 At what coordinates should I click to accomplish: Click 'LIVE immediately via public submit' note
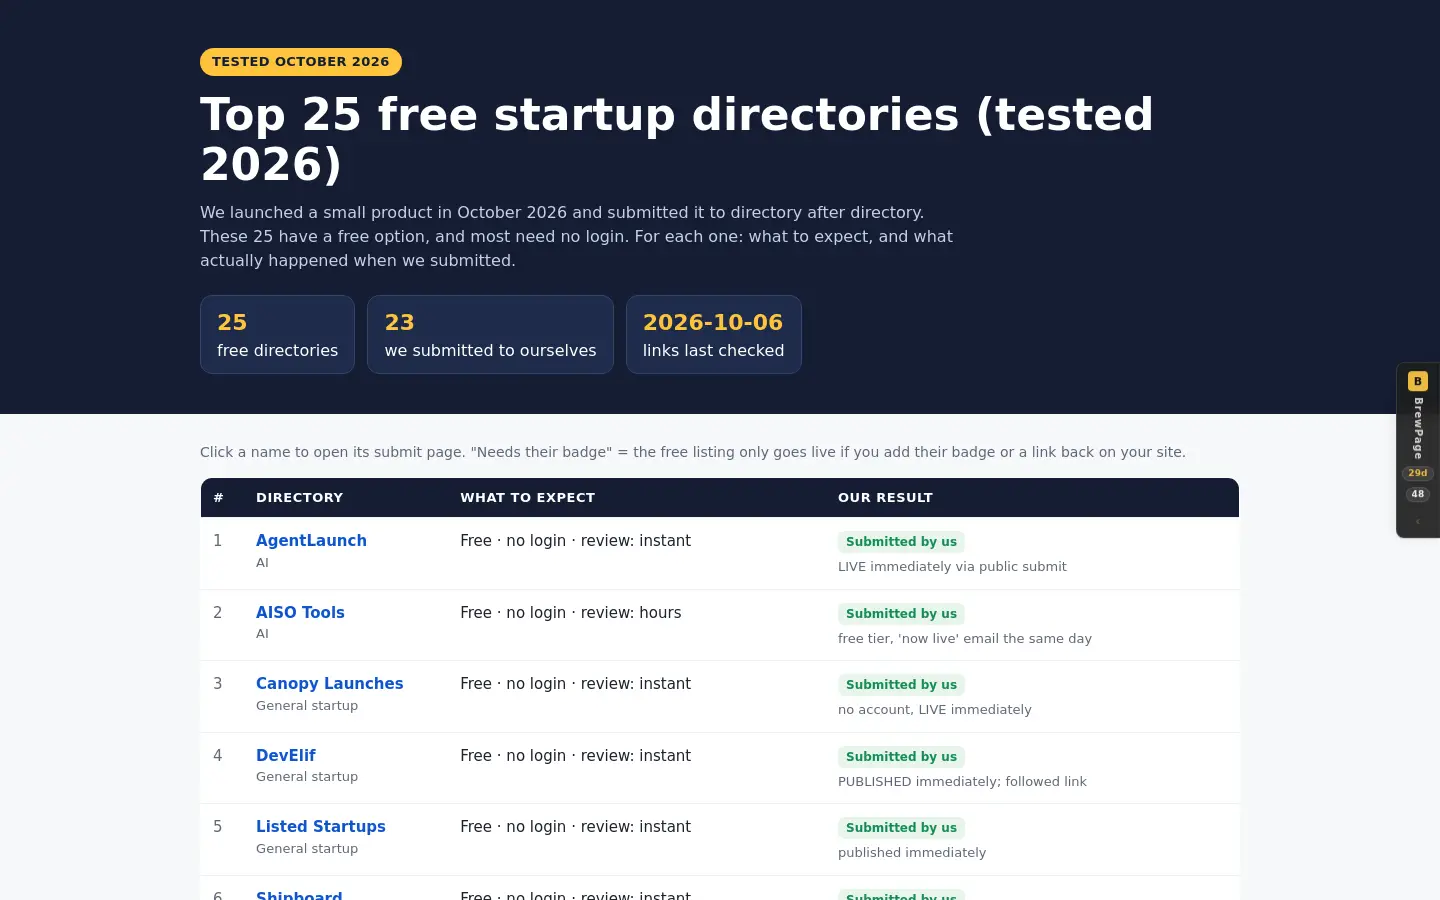952,566
